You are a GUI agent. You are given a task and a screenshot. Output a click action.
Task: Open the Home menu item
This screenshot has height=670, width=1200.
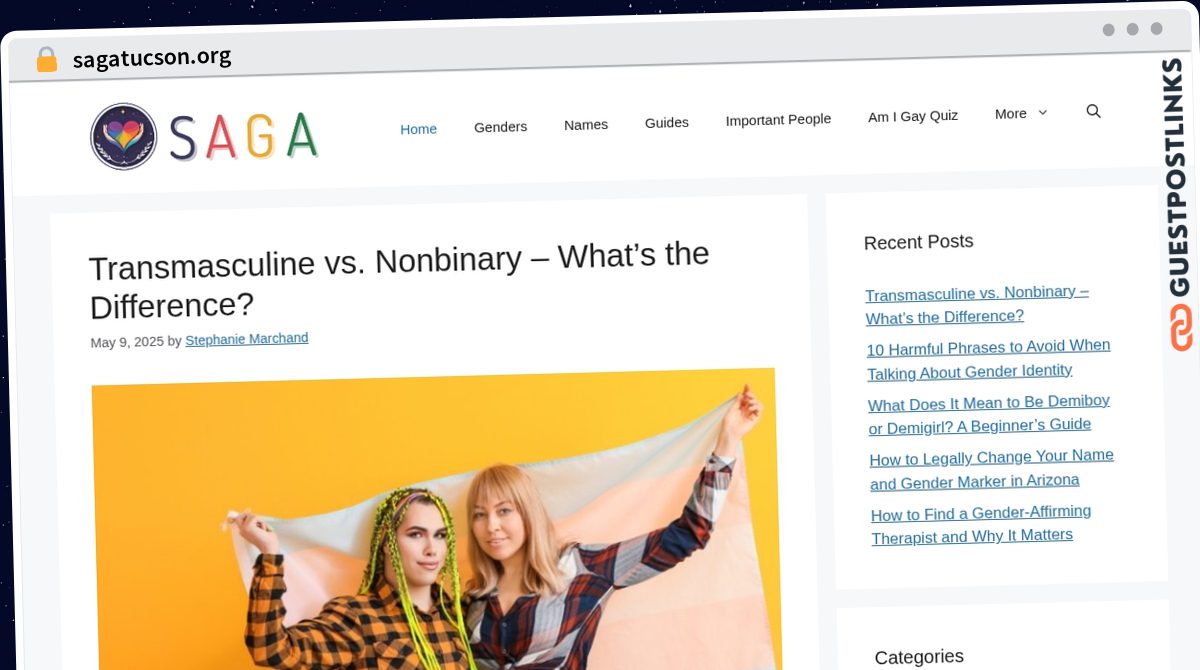(418, 129)
